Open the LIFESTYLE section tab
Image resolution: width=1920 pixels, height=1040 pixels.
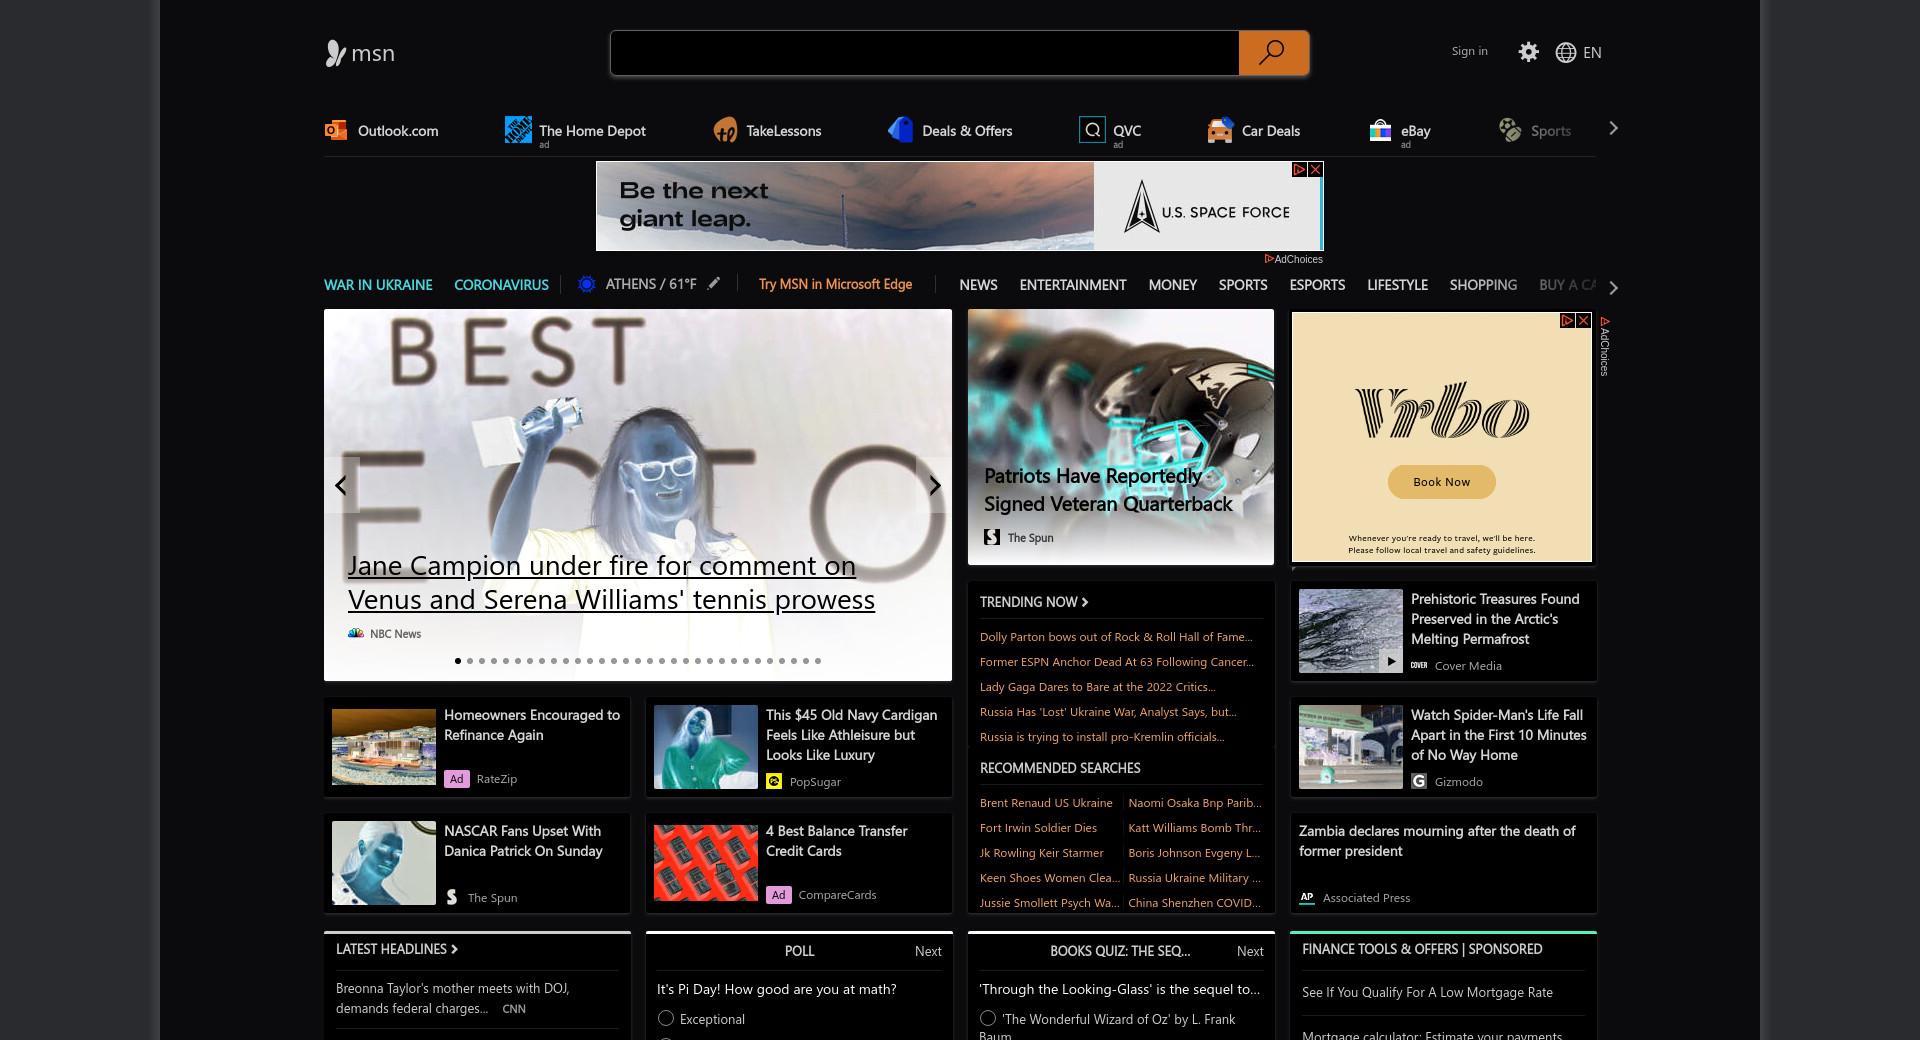1397,284
